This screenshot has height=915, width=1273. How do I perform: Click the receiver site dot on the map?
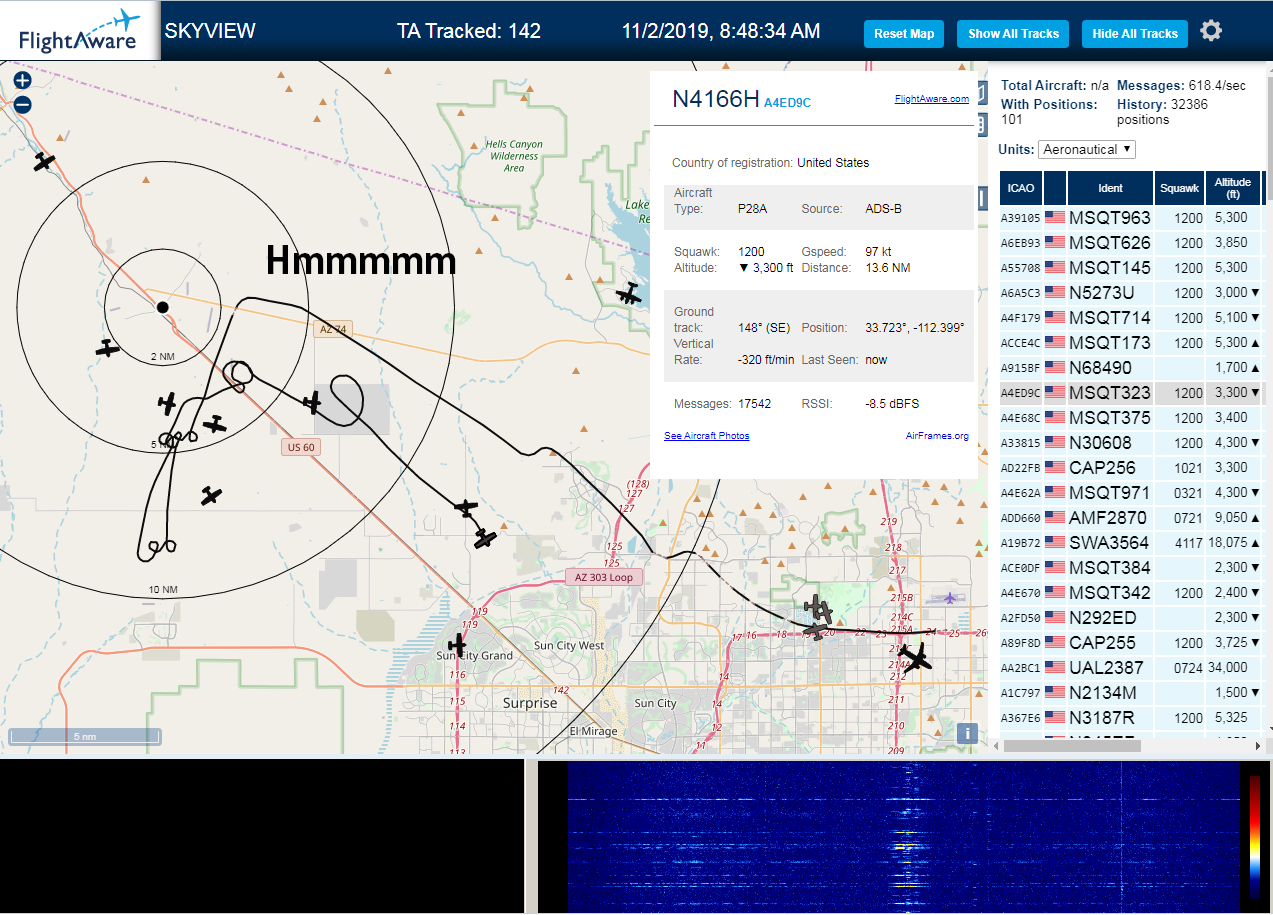tap(162, 307)
